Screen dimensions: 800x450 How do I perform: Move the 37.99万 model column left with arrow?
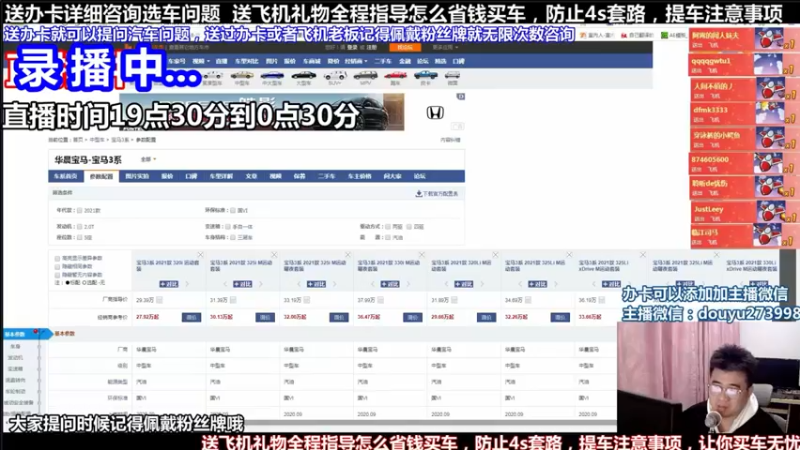point(372,284)
